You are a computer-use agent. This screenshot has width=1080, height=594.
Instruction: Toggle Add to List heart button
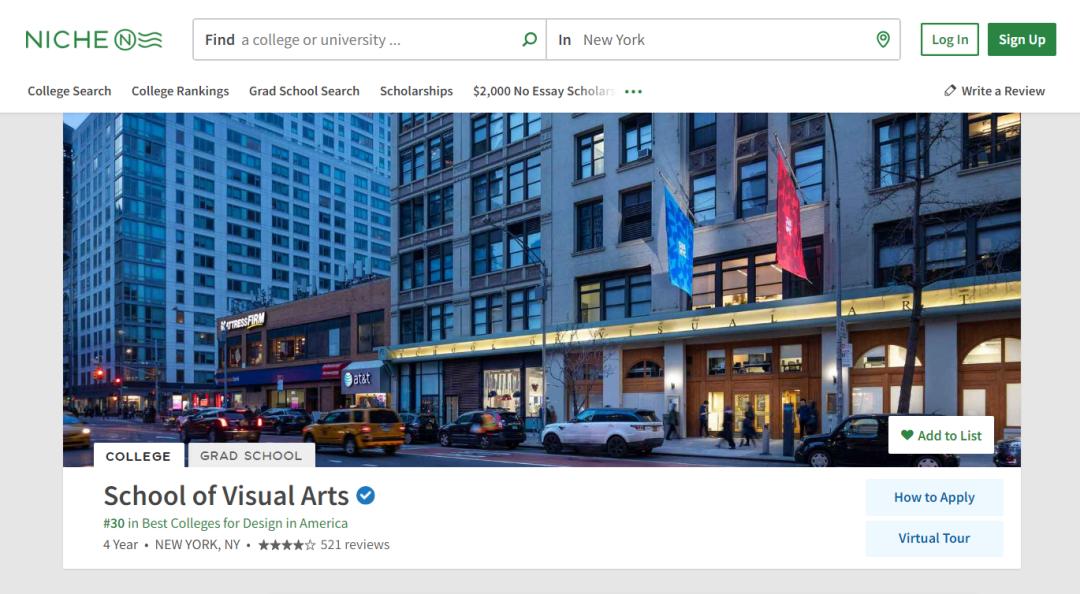click(x=941, y=435)
